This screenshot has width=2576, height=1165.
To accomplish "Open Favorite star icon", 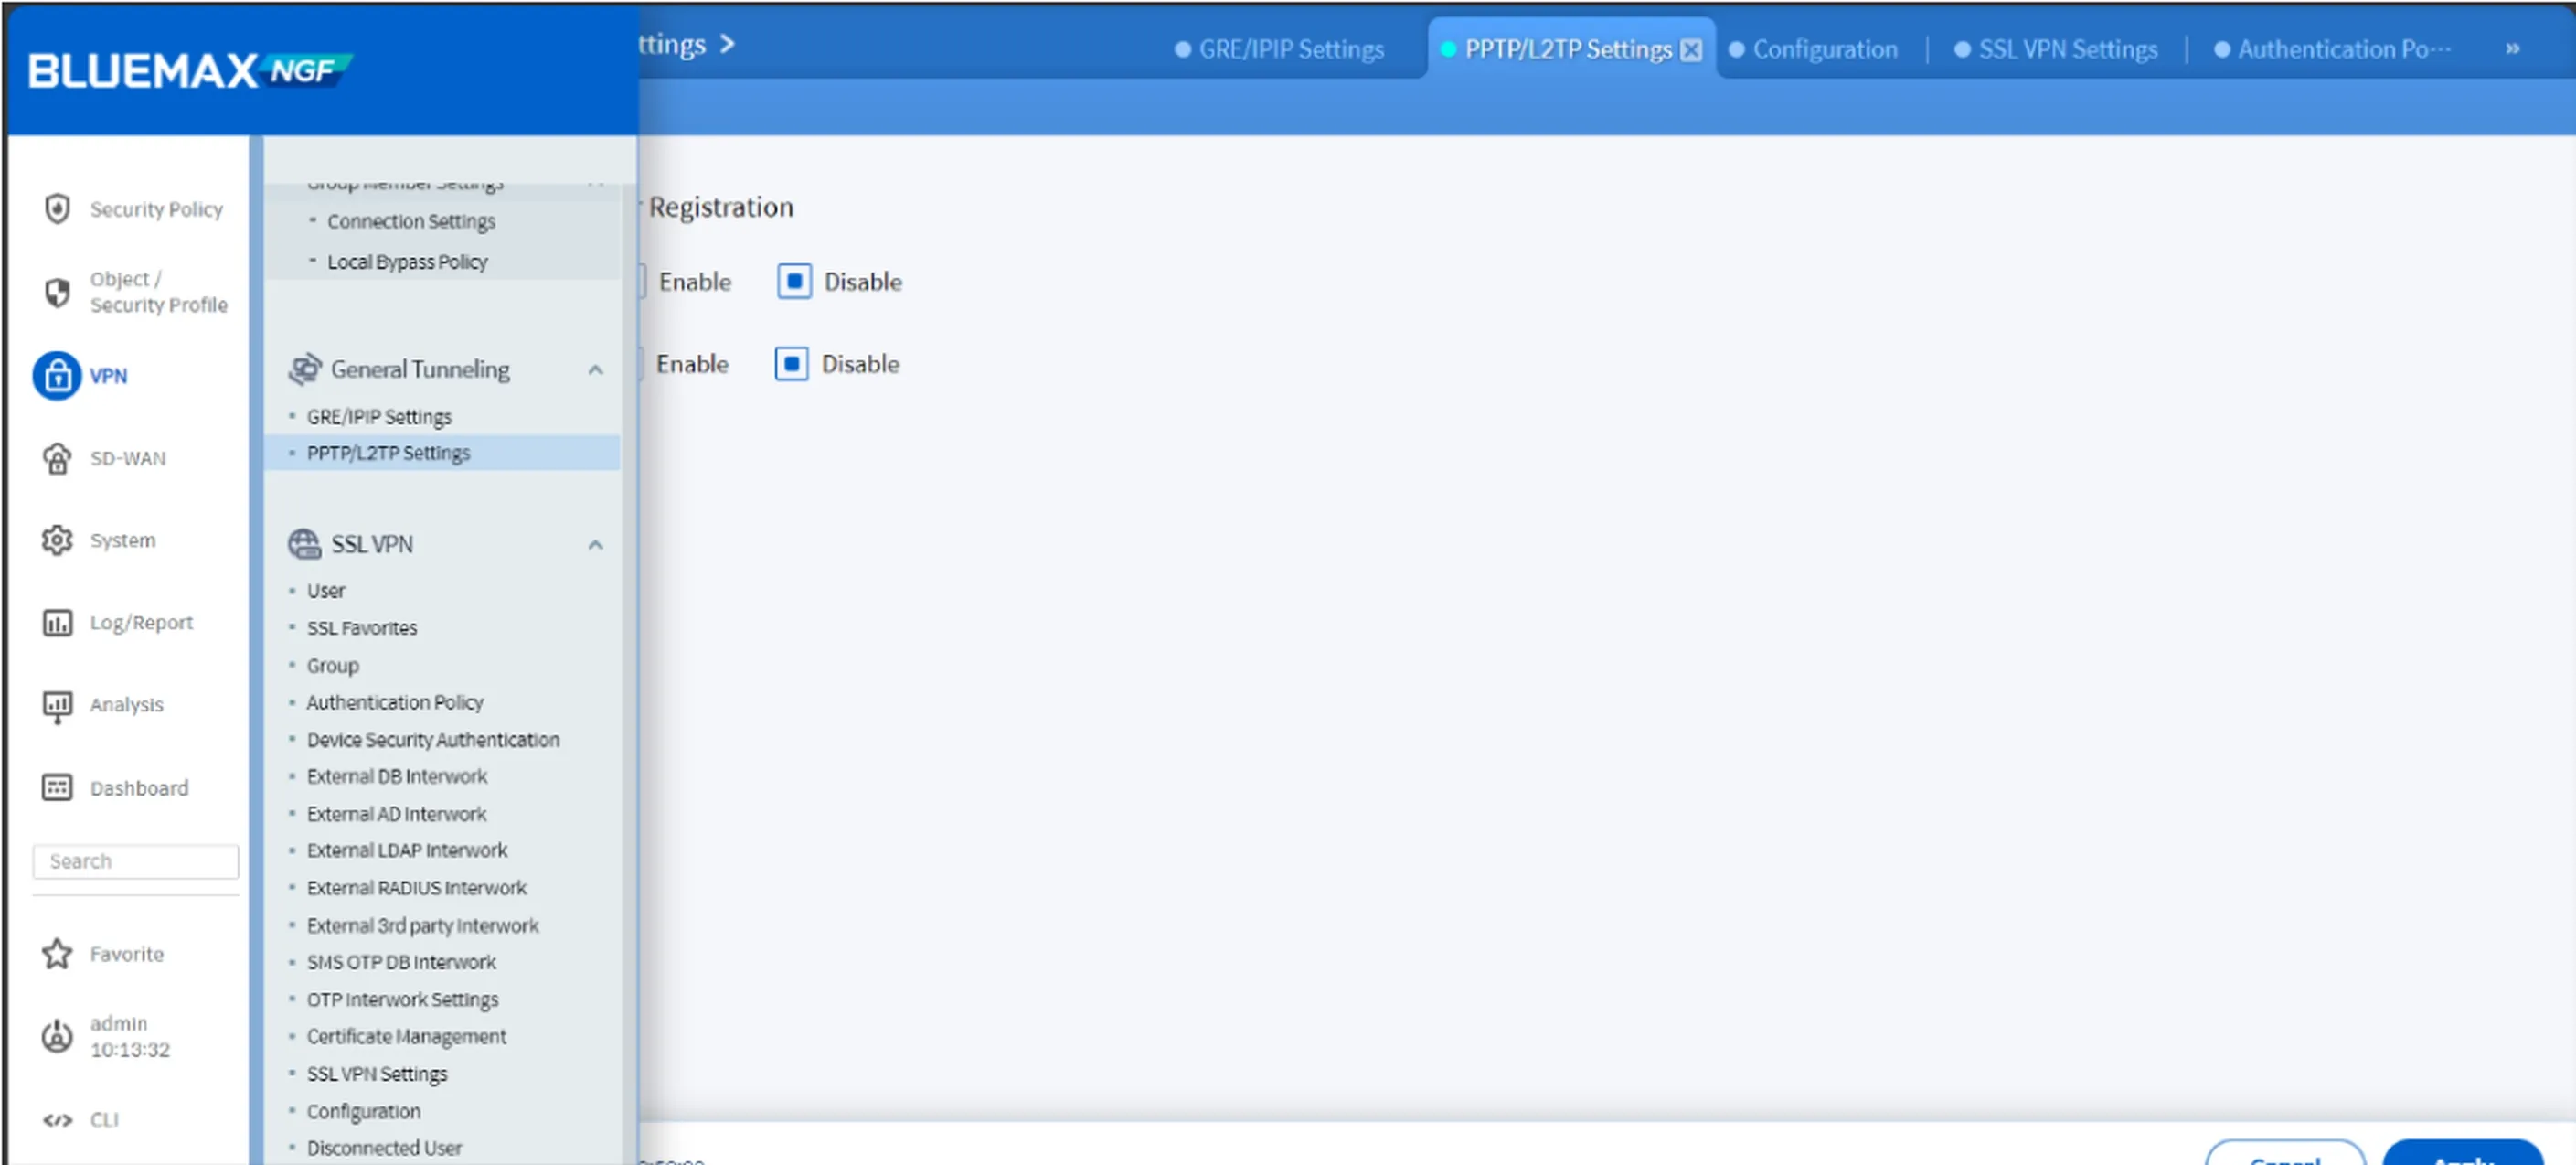I will tap(57, 954).
